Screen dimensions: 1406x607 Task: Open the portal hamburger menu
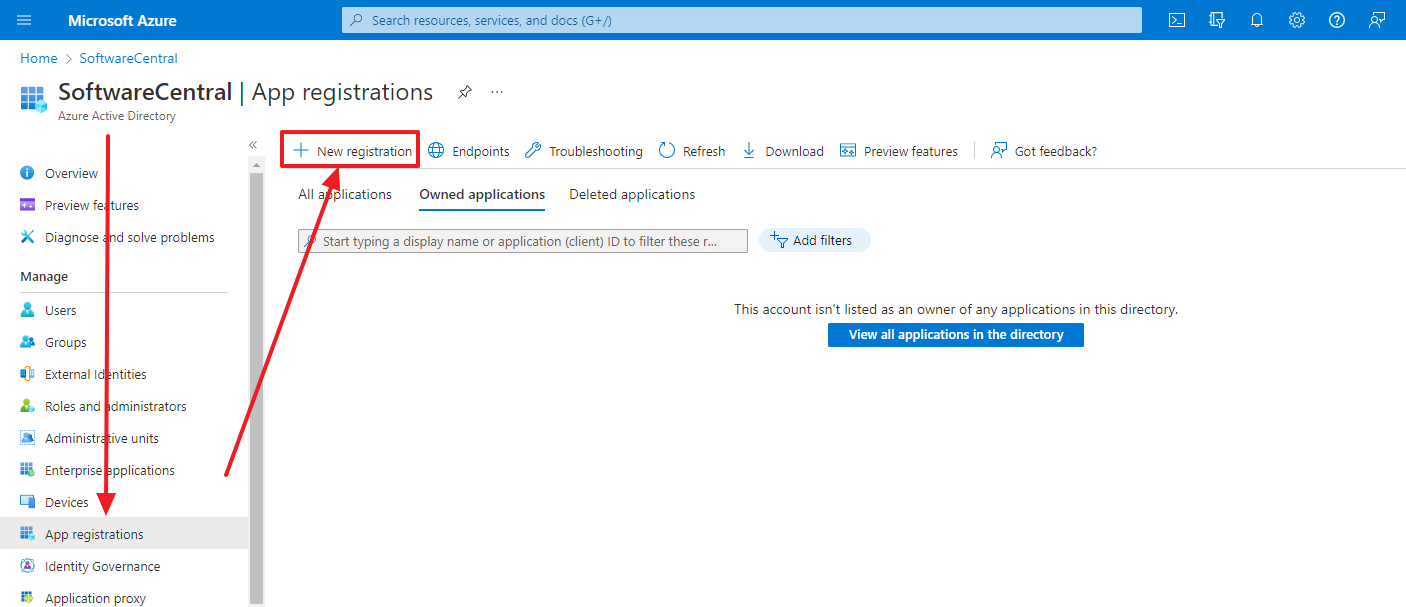click(x=24, y=20)
